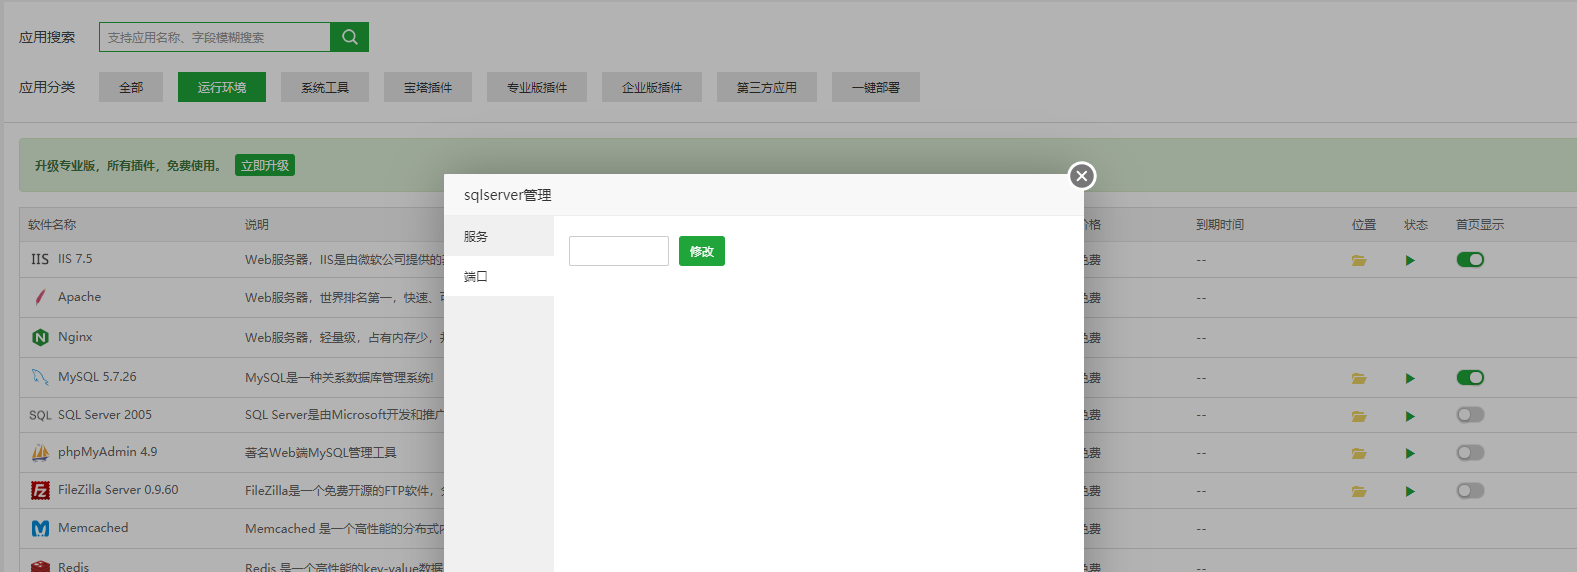
Task: Click the green search magnifier button
Action: (349, 37)
